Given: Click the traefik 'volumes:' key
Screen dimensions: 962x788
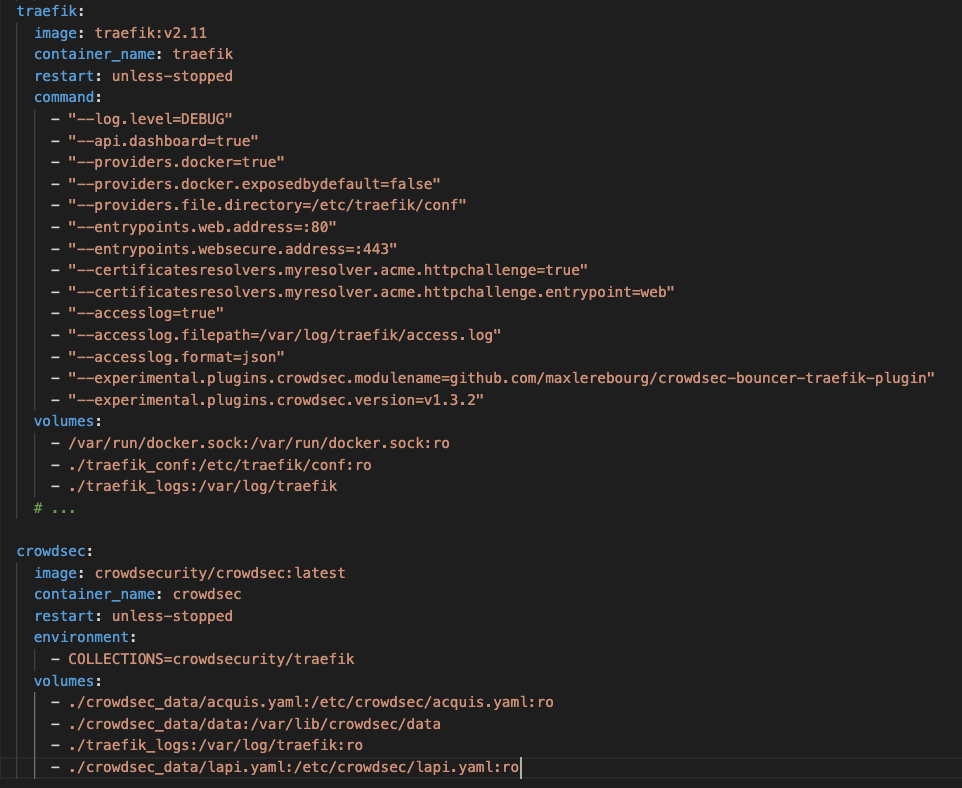Looking at the screenshot, I should (x=67, y=421).
